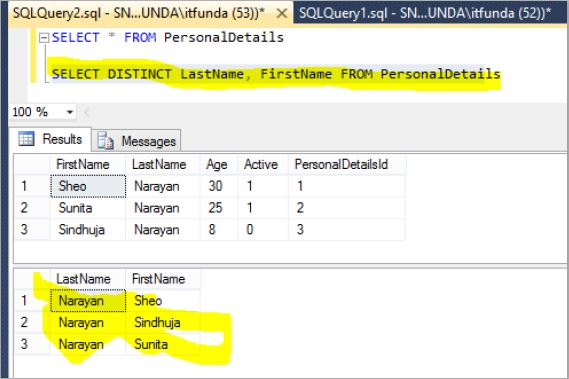The image size is (569, 379).
Task: Click Narayan cell in DISTINCT results row 1
Action: pyautogui.click(x=88, y=301)
